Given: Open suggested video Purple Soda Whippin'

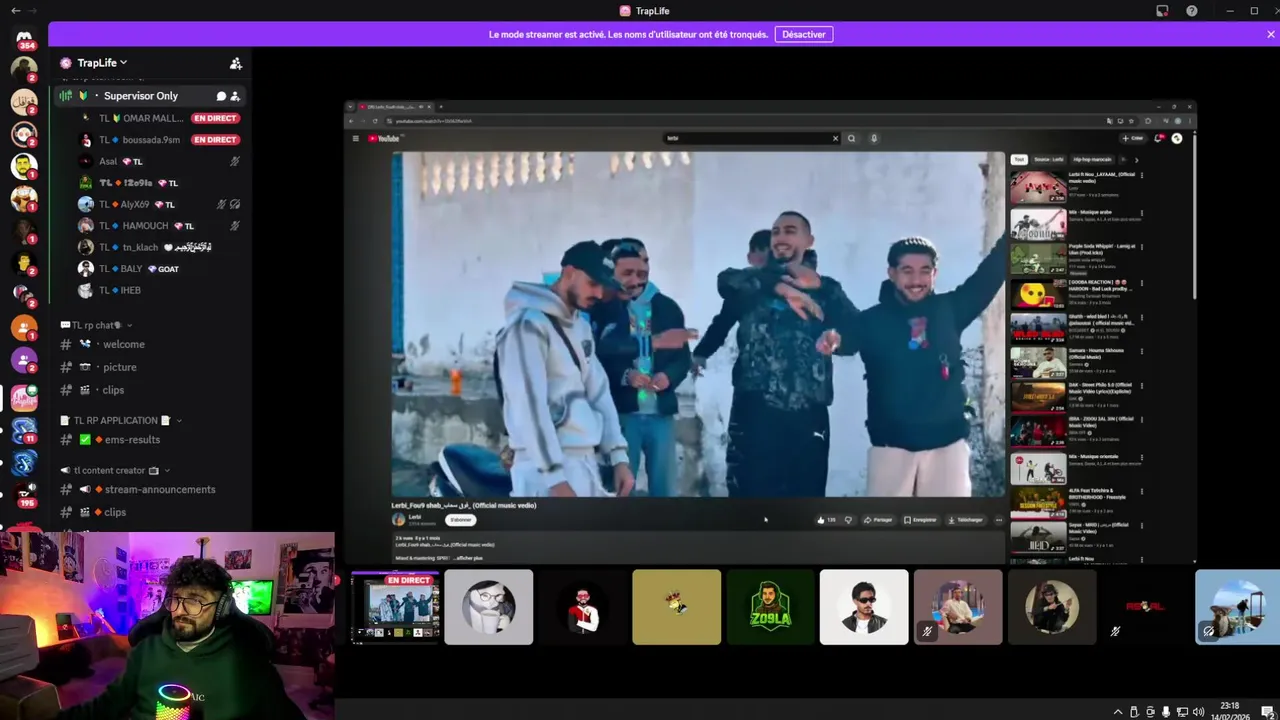Looking at the screenshot, I should [x=1075, y=258].
